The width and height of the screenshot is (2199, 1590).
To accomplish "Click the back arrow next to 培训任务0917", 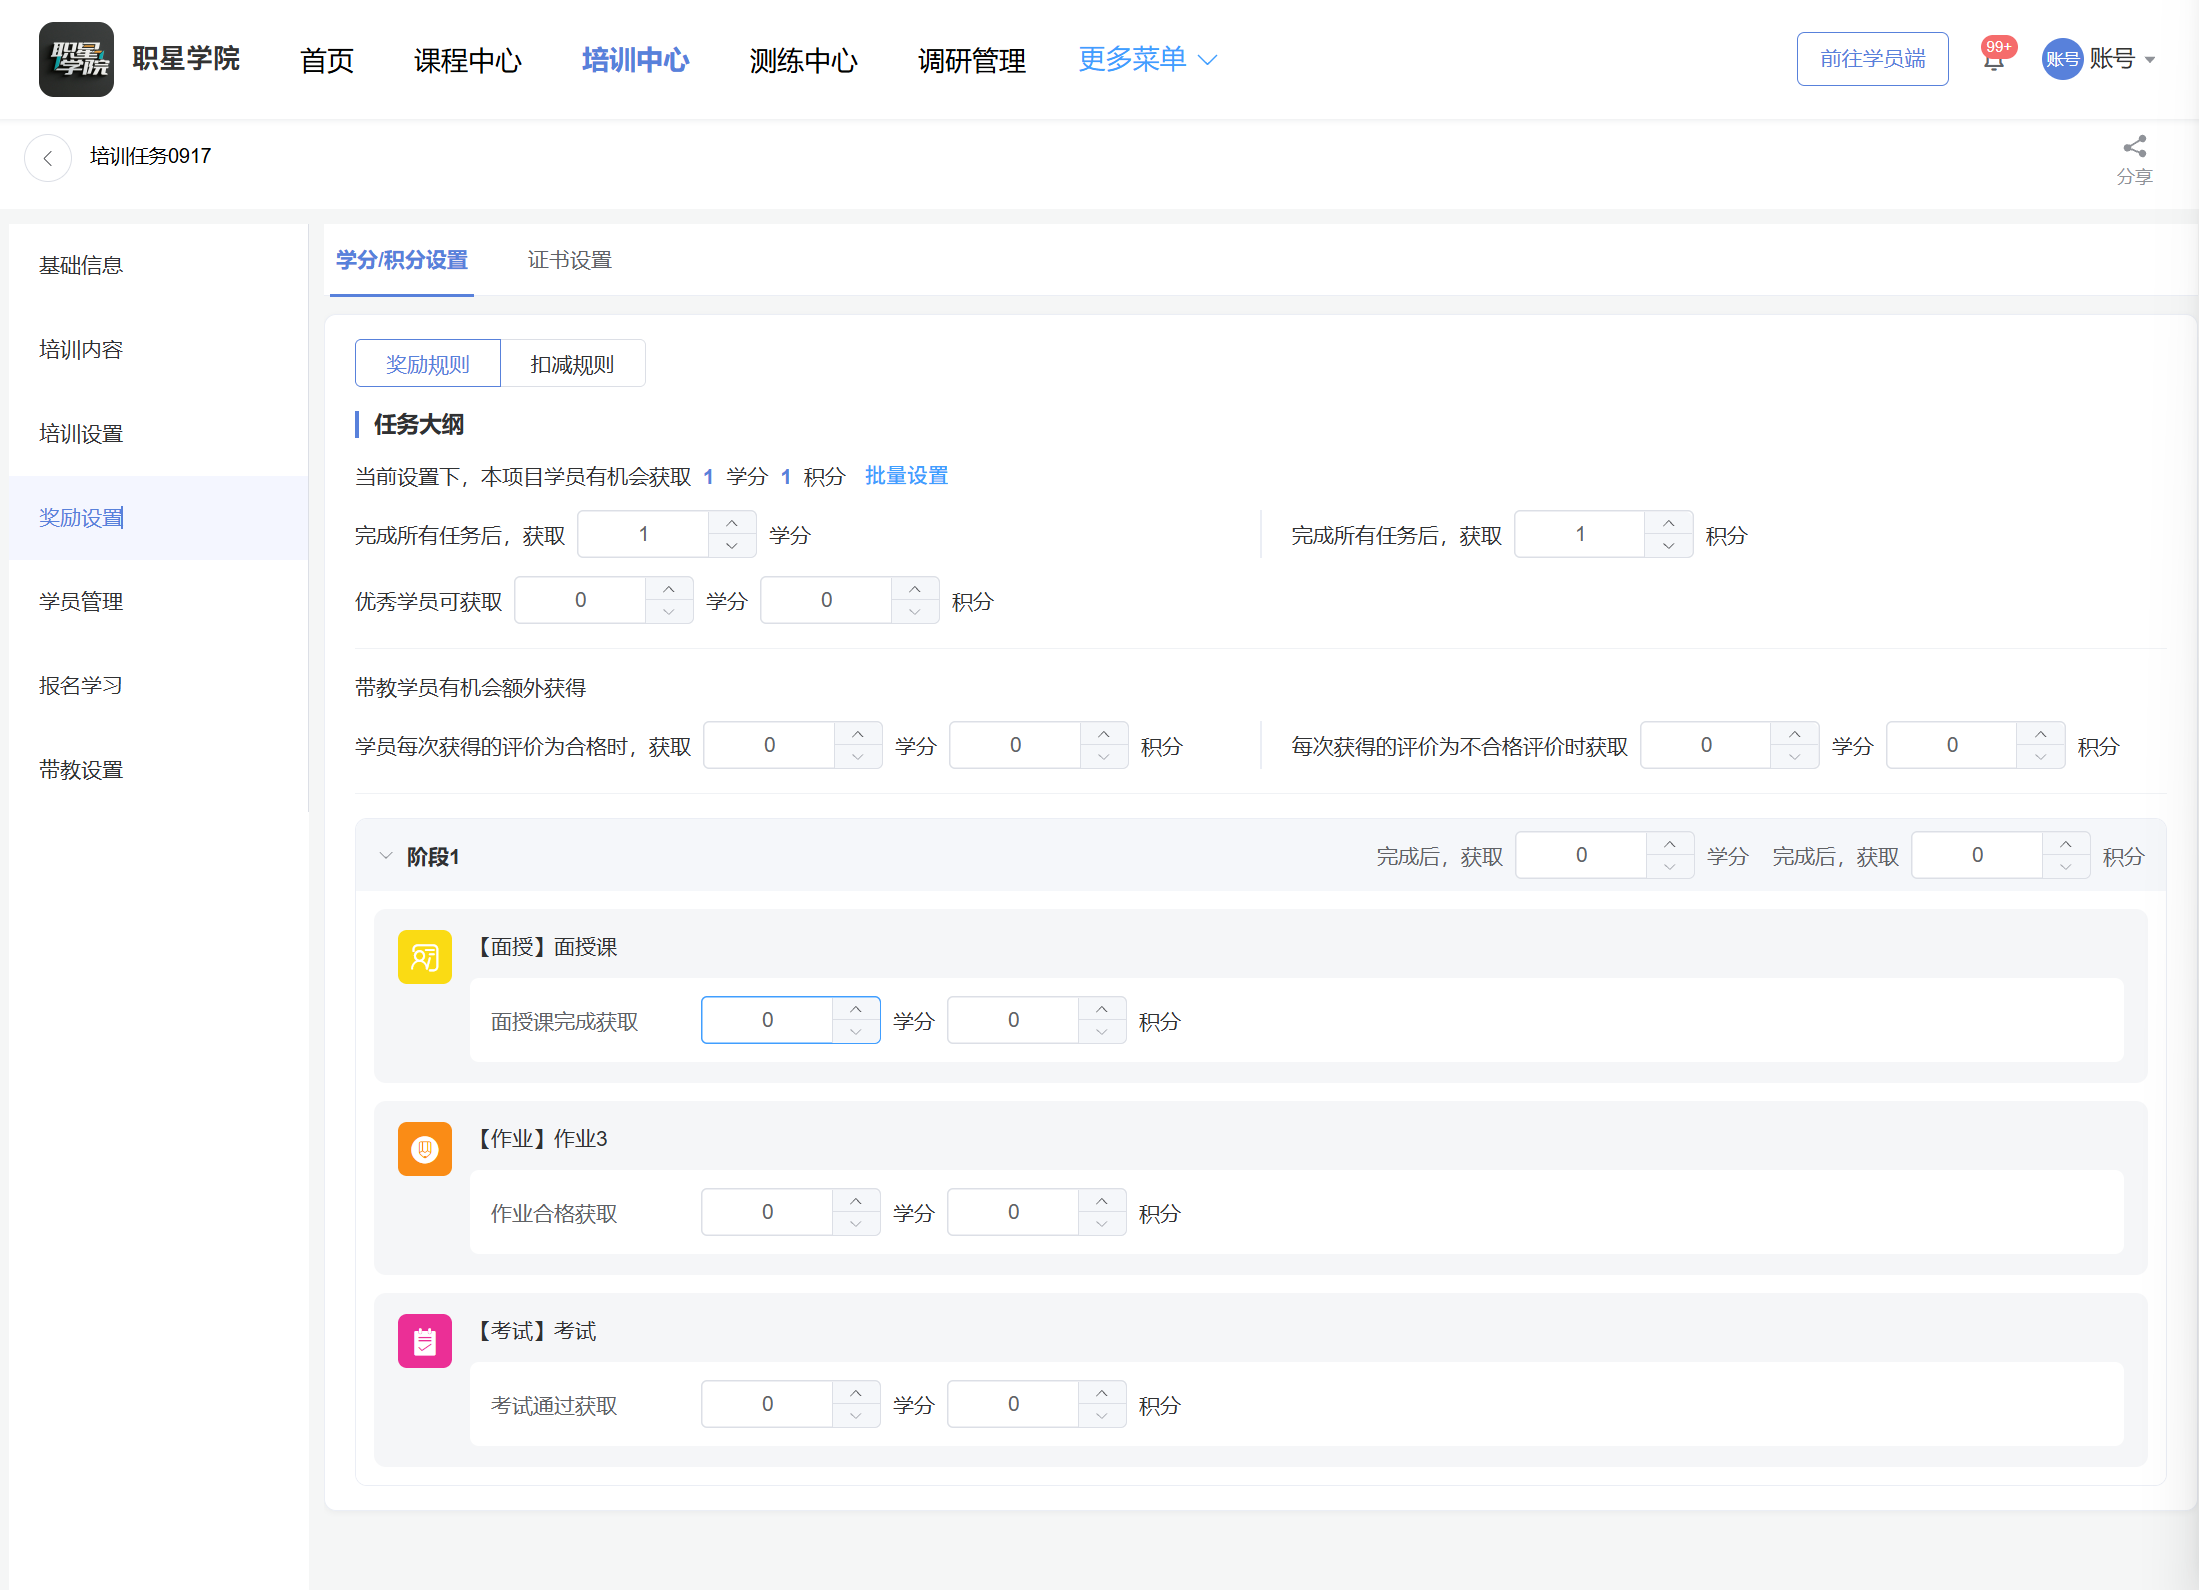I will (47, 158).
